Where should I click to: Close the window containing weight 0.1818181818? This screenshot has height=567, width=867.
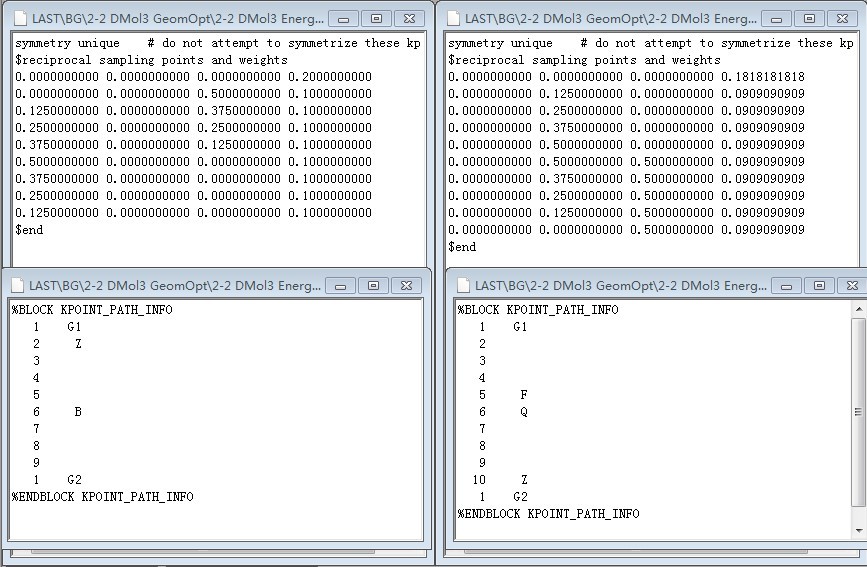pyautogui.click(x=842, y=19)
